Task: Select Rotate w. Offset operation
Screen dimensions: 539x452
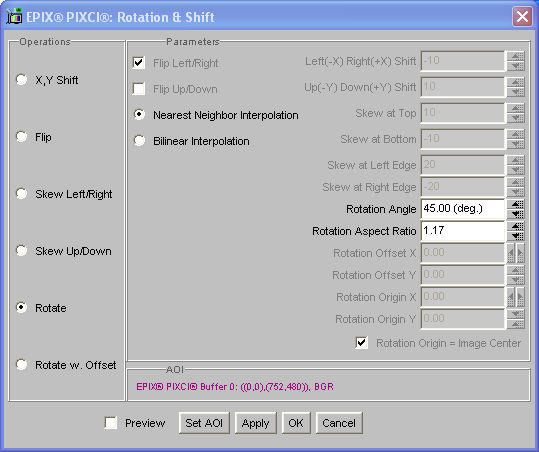Action: tap(22, 365)
